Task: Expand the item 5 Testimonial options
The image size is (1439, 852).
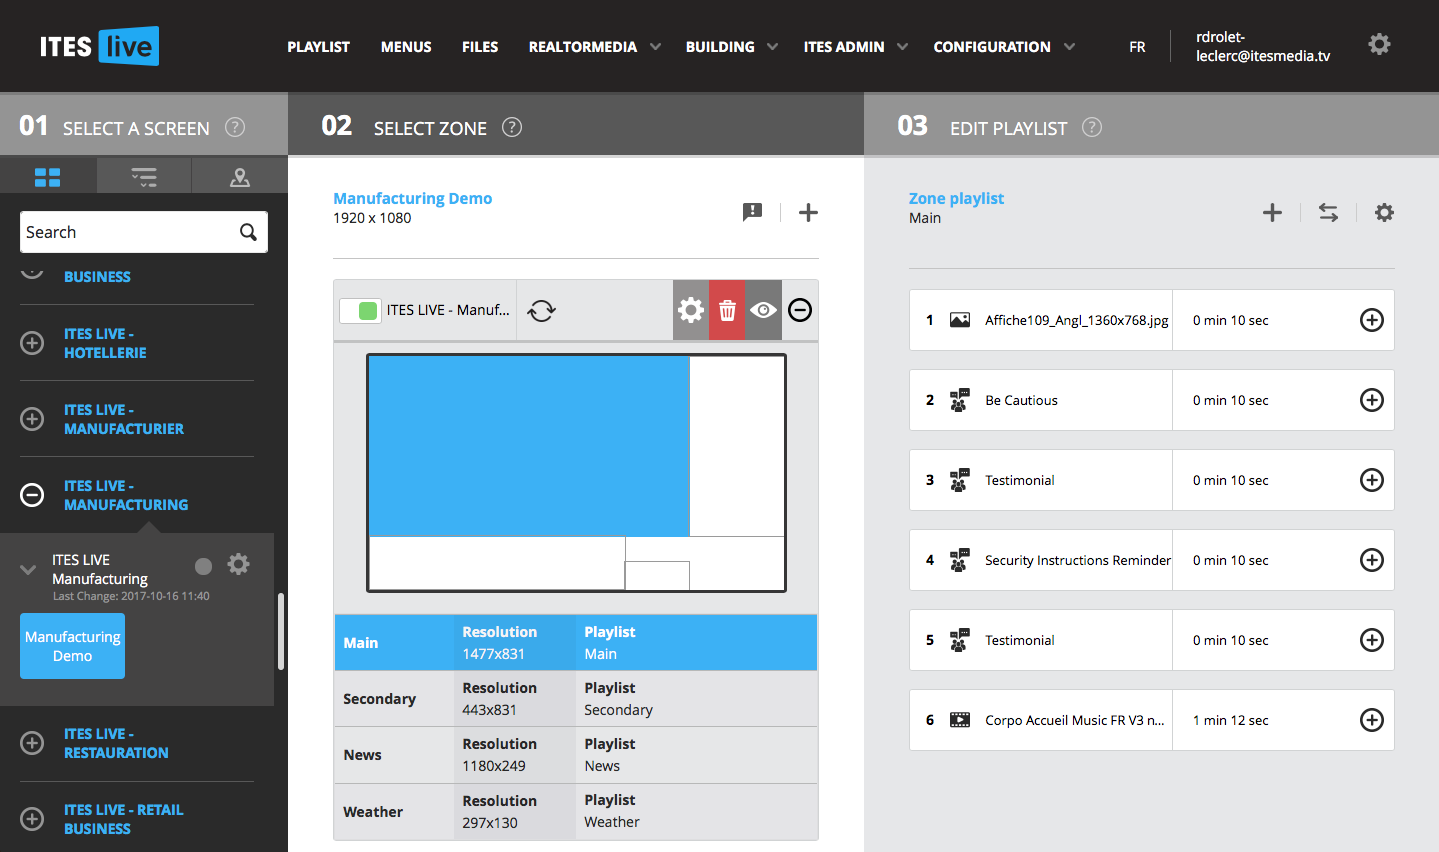Action: pos(1372,640)
